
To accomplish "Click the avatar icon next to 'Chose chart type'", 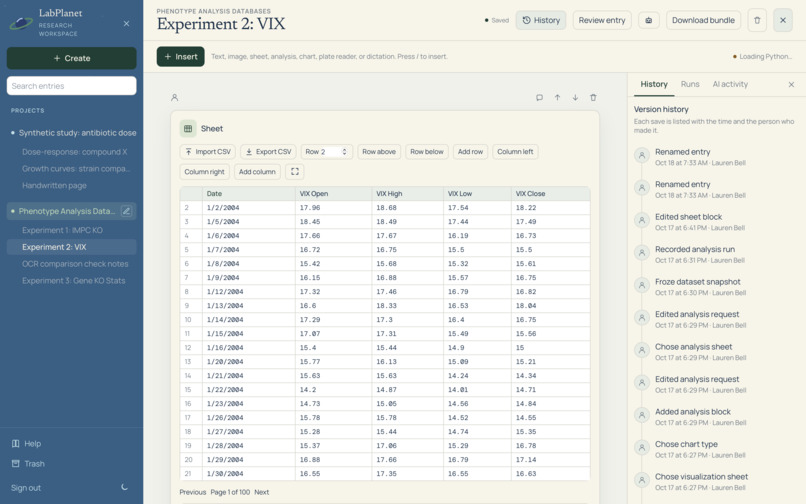I will (642, 447).
